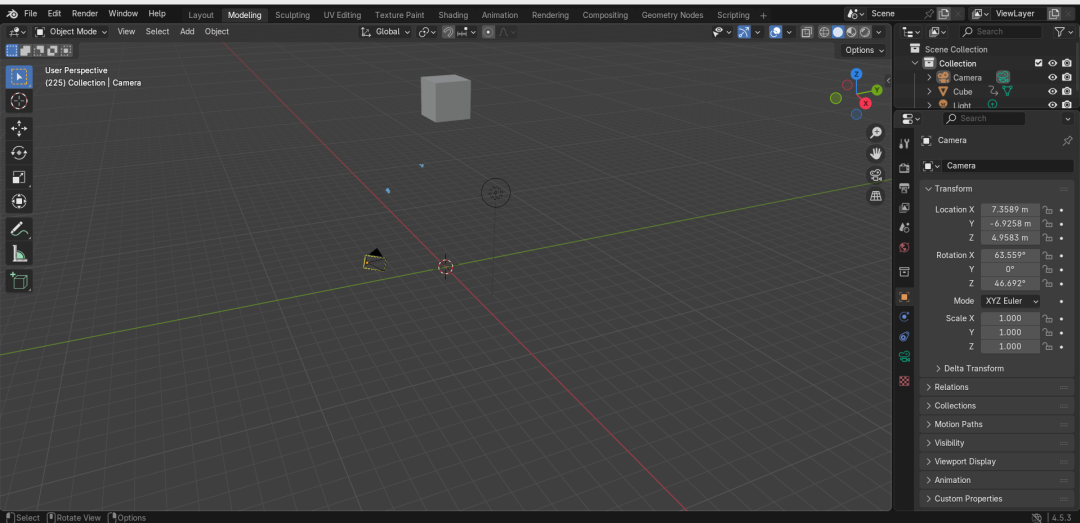Toggle Camera visibility eye icon
The image size is (1080, 523).
pos(1052,77)
